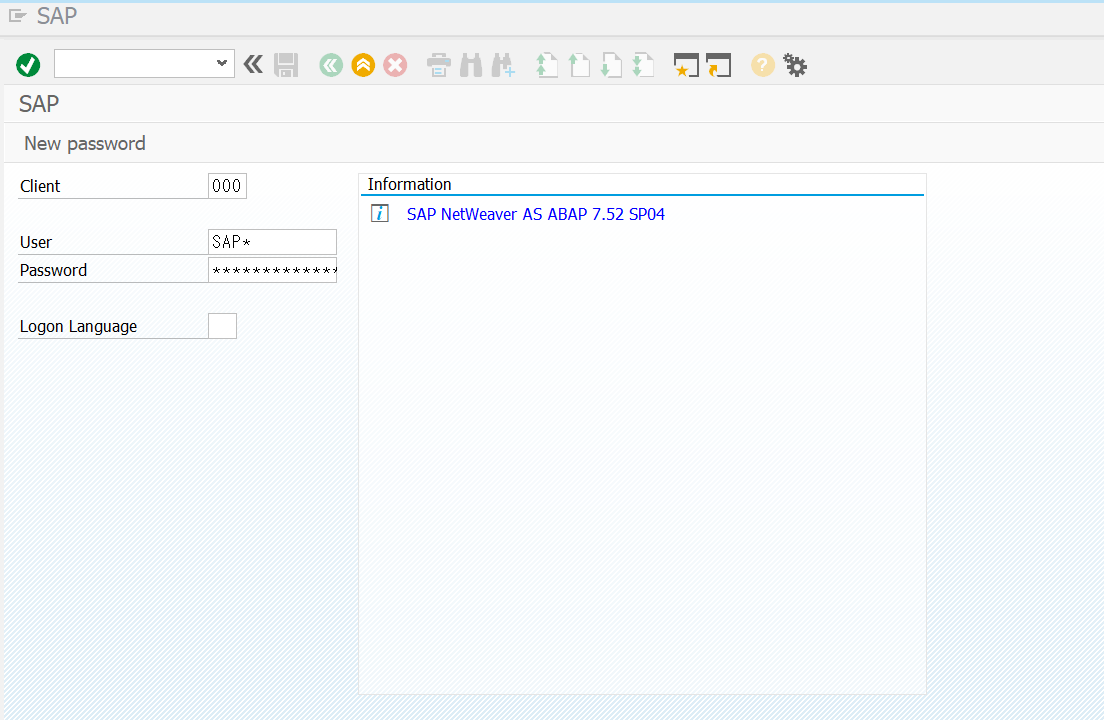Click the green Enter checkmark icon
Image resolution: width=1104 pixels, height=720 pixels.
pos(28,65)
